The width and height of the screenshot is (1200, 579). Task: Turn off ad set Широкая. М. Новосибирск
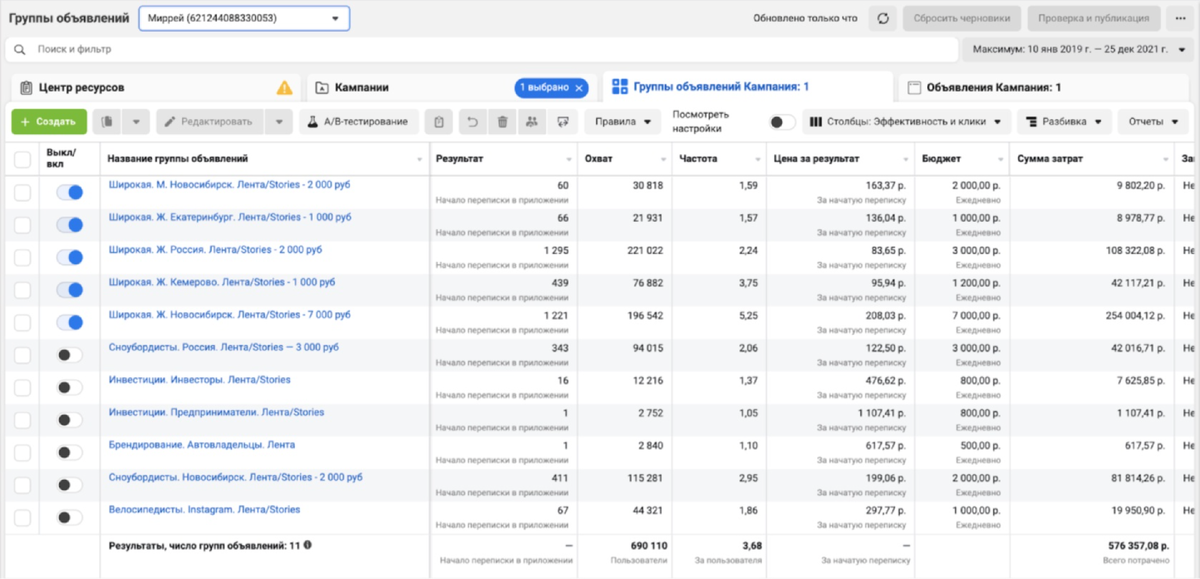tap(69, 192)
